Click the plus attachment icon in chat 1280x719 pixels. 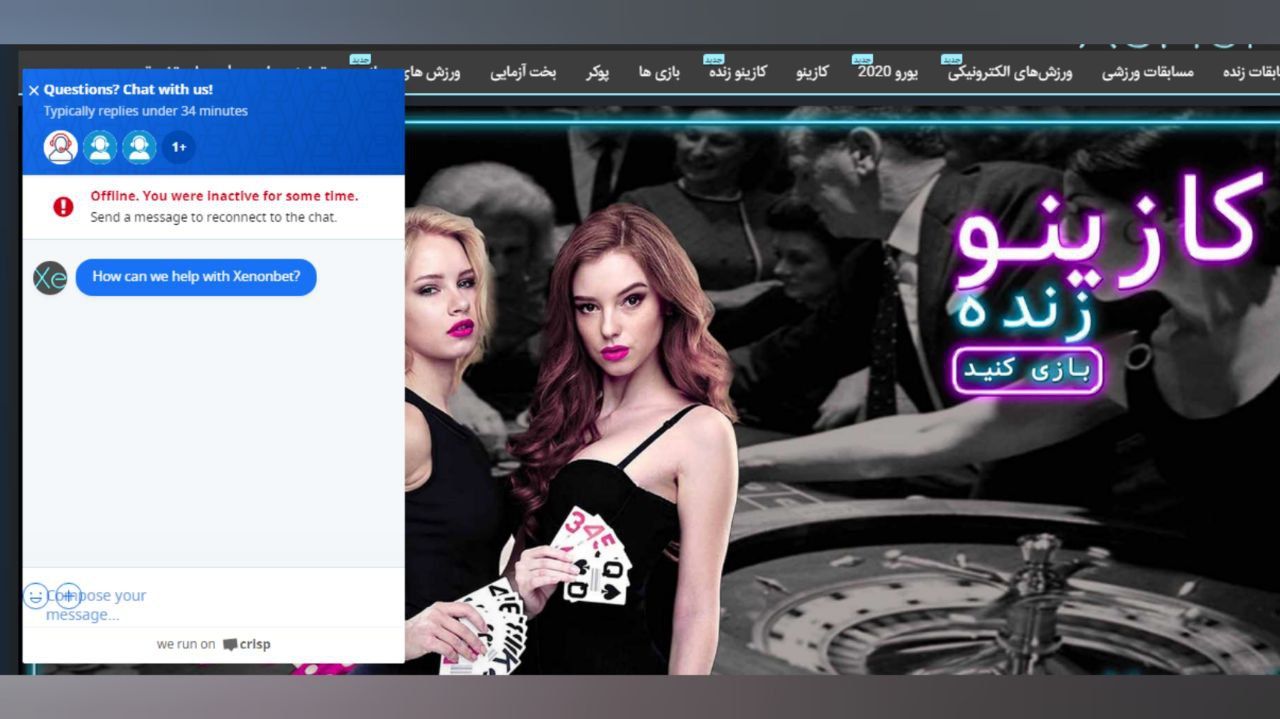(x=68, y=596)
